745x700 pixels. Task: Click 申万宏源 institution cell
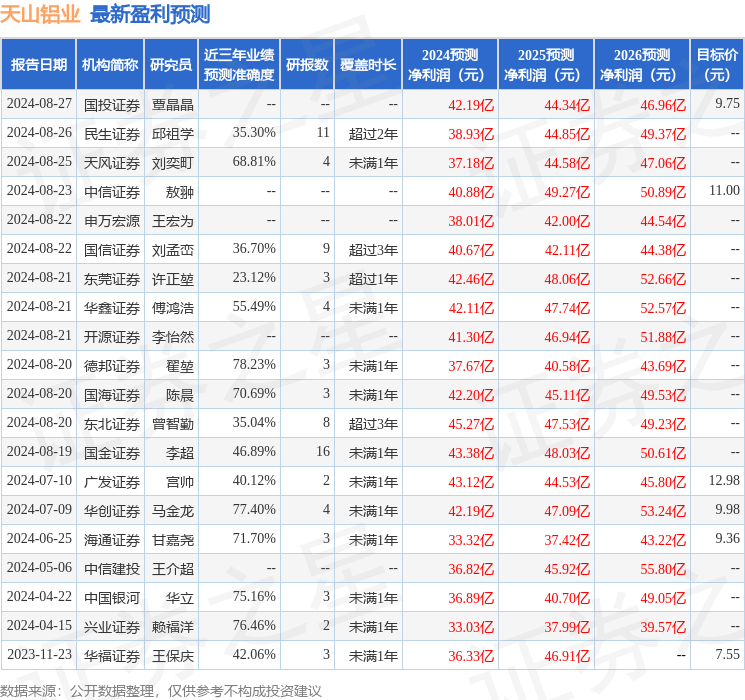[x=112, y=221]
